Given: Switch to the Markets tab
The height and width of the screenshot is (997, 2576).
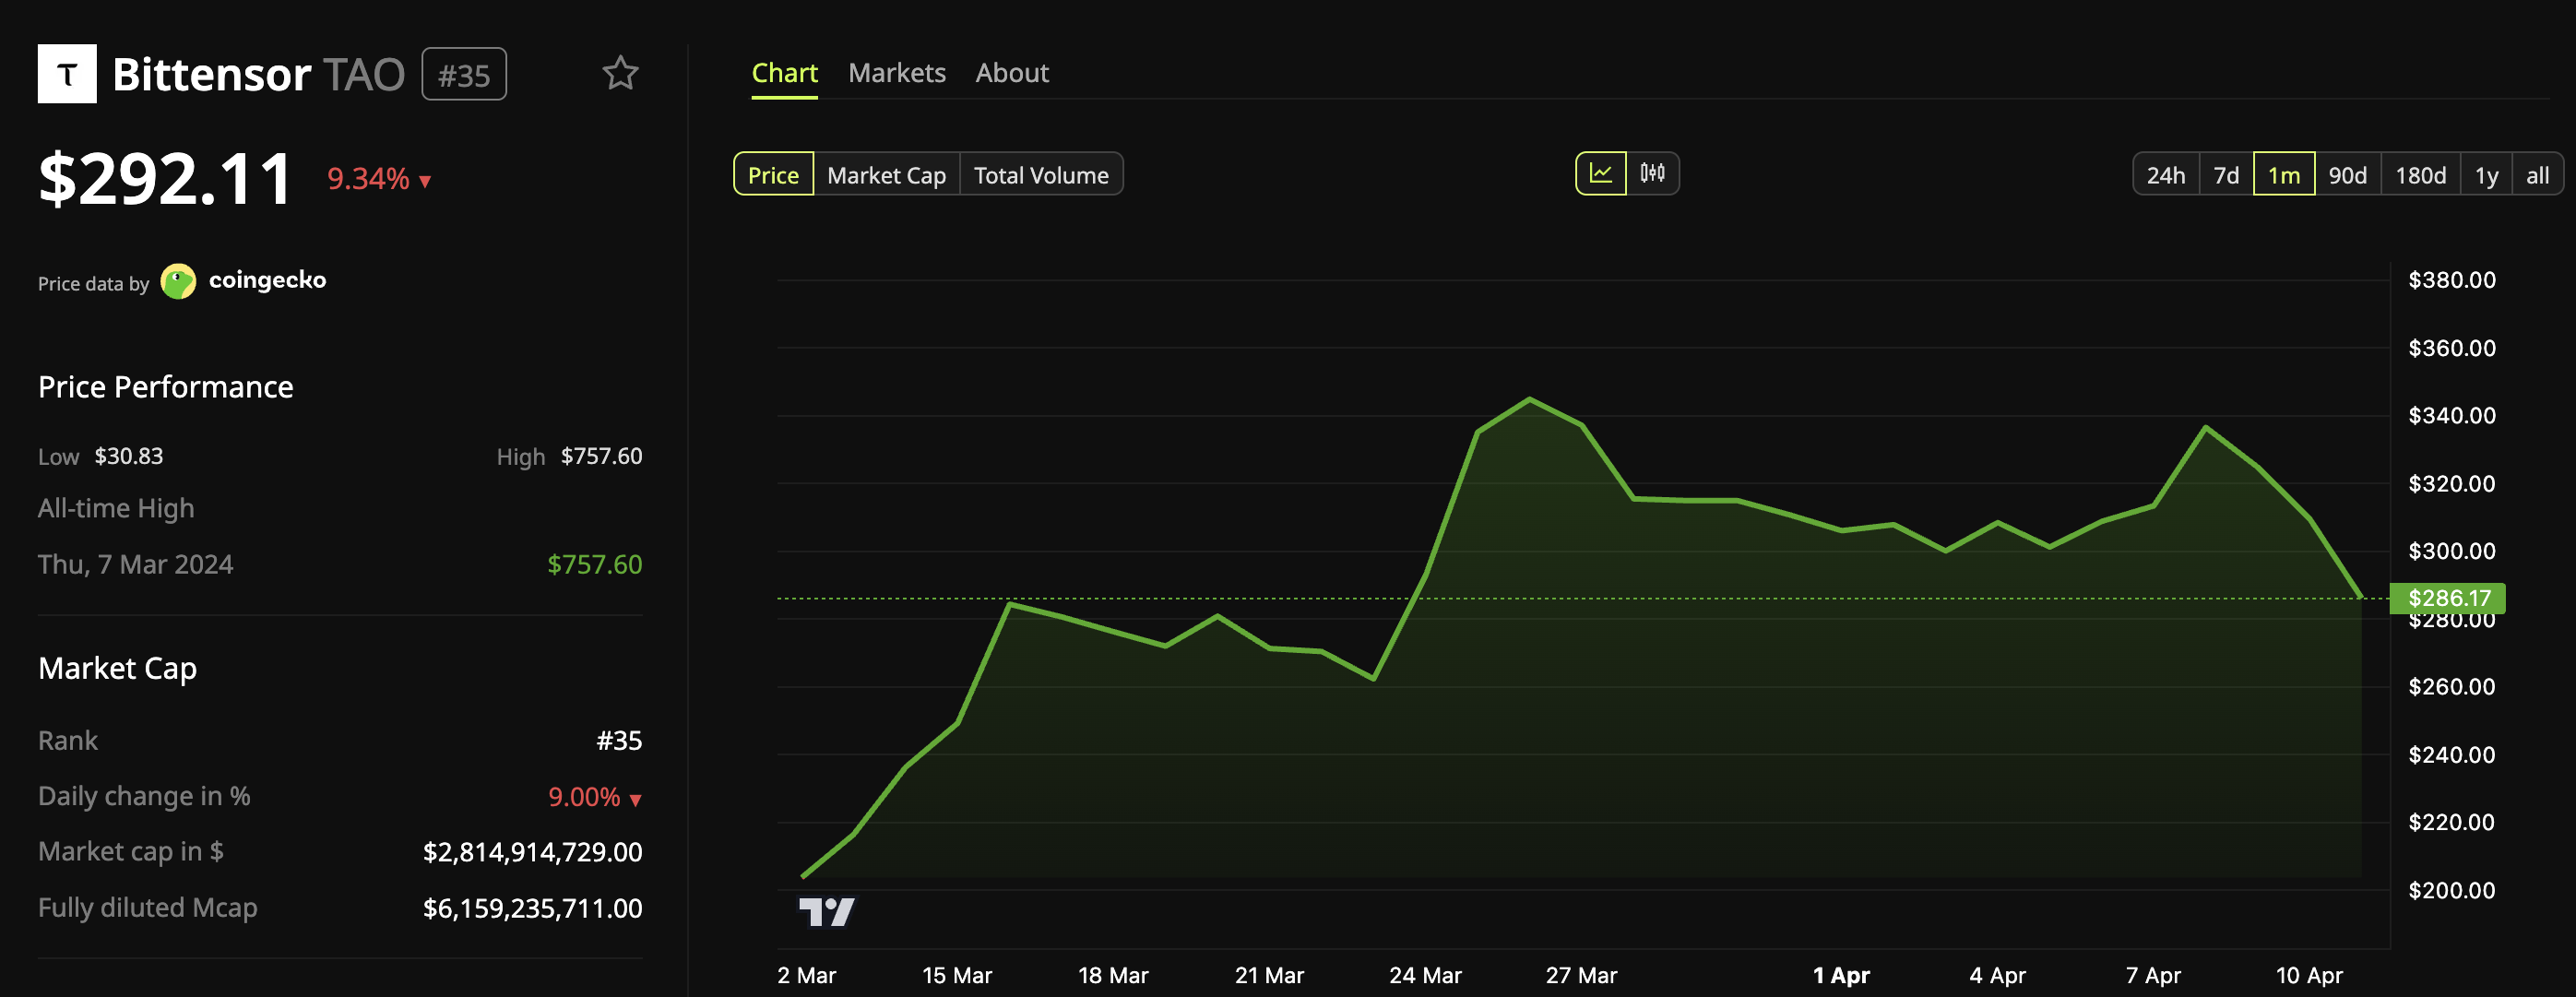Looking at the screenshot, I should 897,72.
